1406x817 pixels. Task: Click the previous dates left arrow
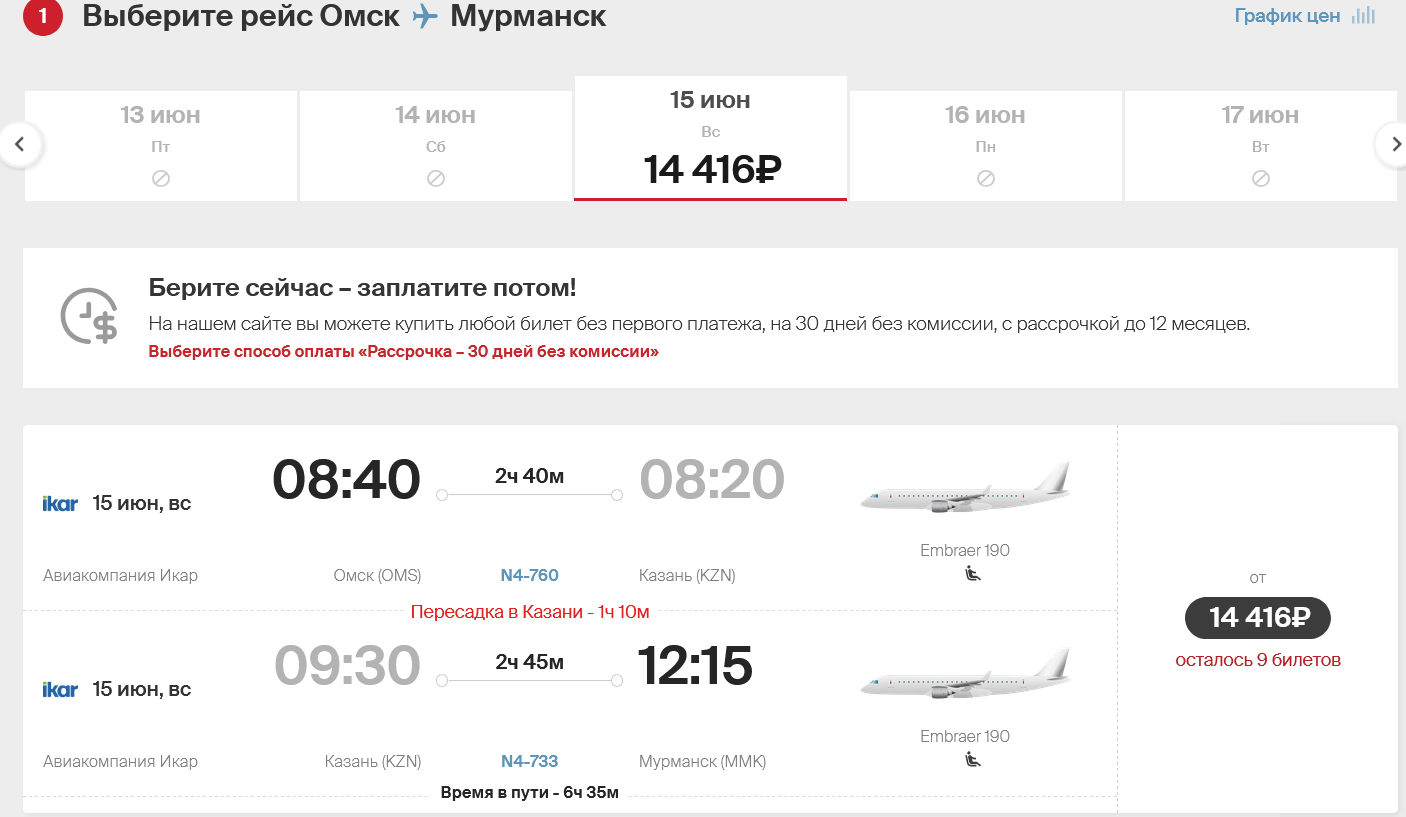pyautogui.click(x=20, y=145)
